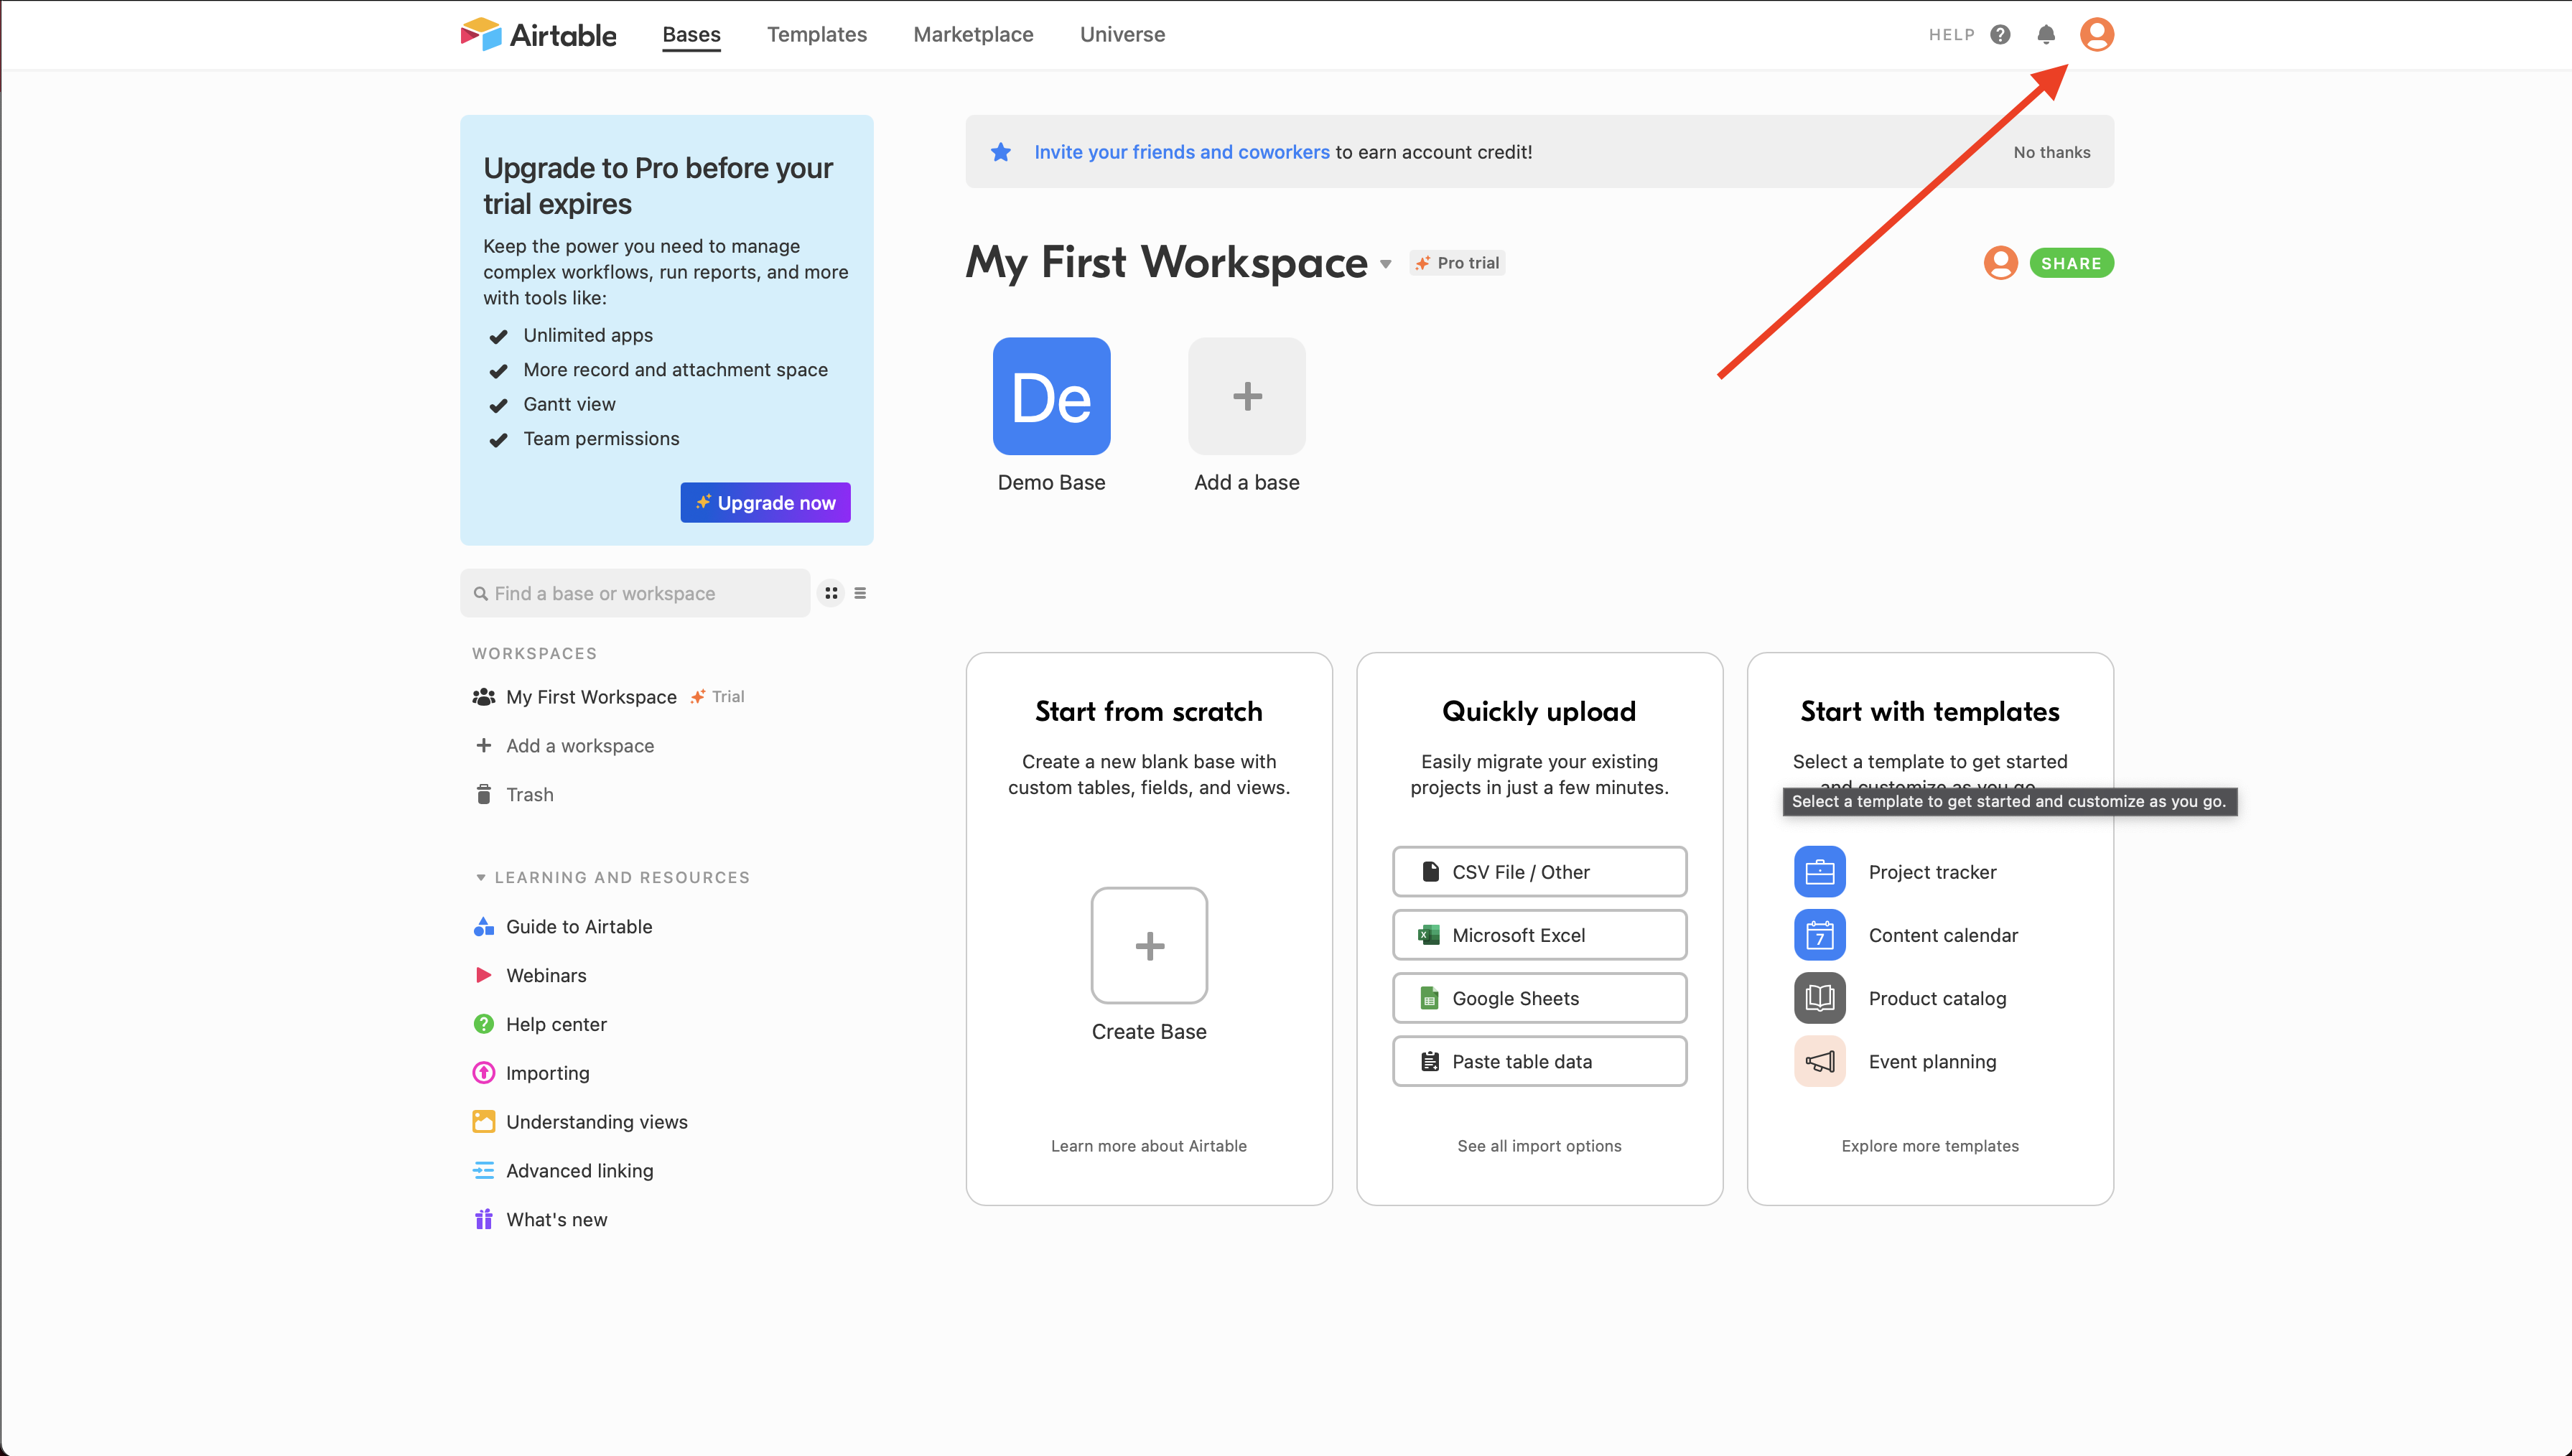
Task: Click See all import options link
Action: tap(1539, 1146)
